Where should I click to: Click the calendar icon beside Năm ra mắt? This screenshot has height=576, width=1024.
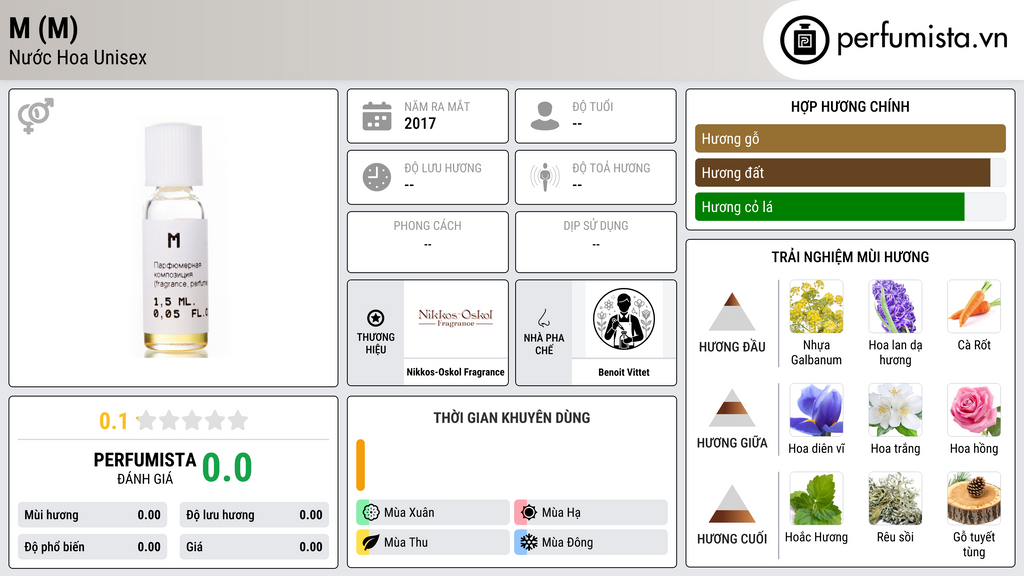[377, 116]
